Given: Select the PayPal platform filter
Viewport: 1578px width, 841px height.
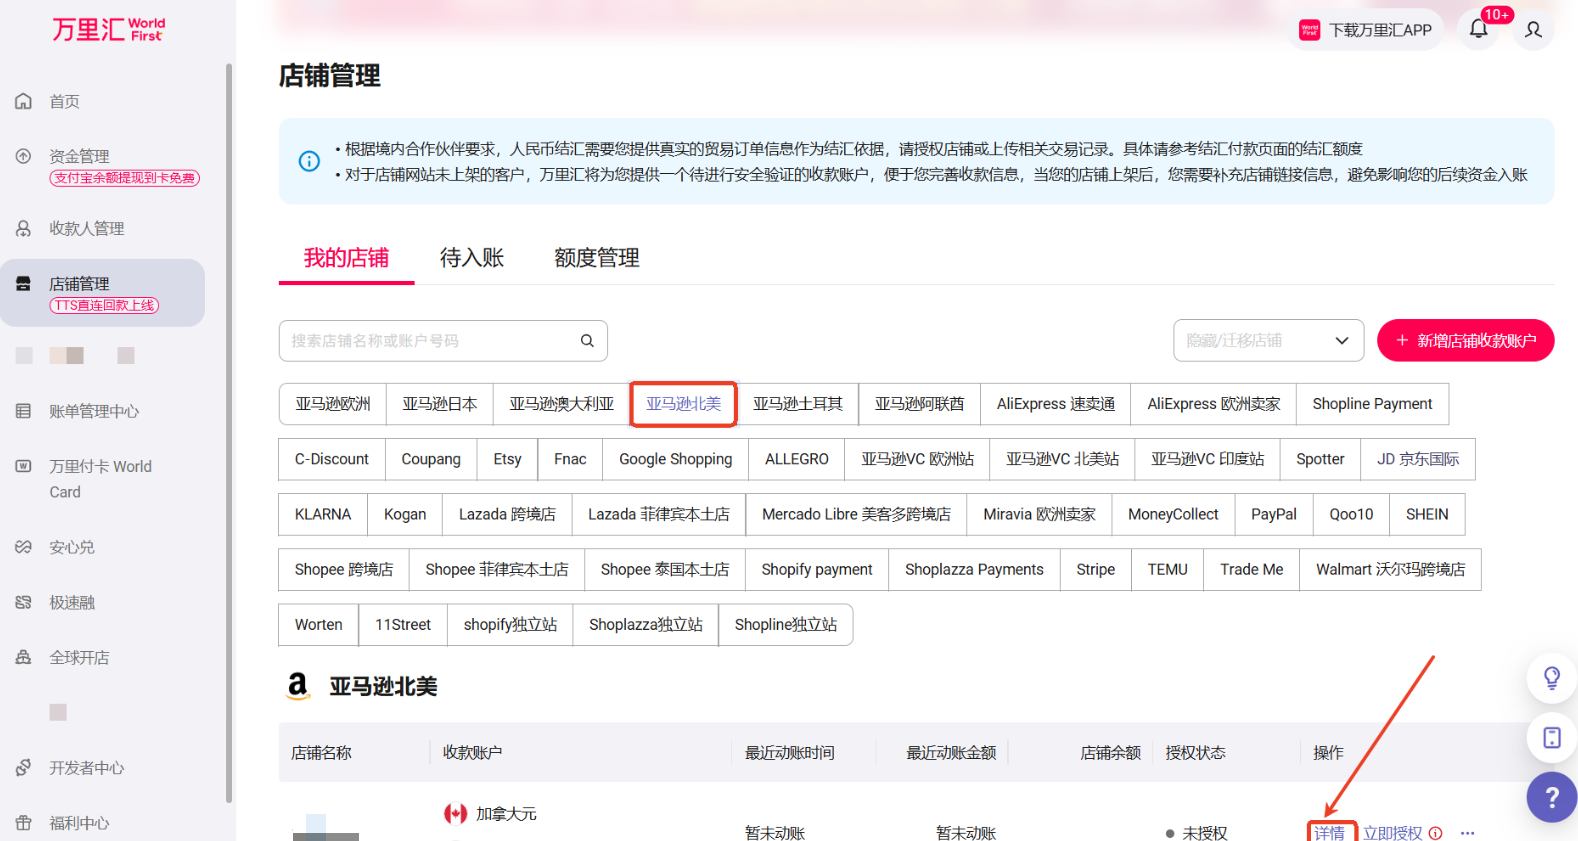Looking at the screenshot, I should [x=1273, y=514].
